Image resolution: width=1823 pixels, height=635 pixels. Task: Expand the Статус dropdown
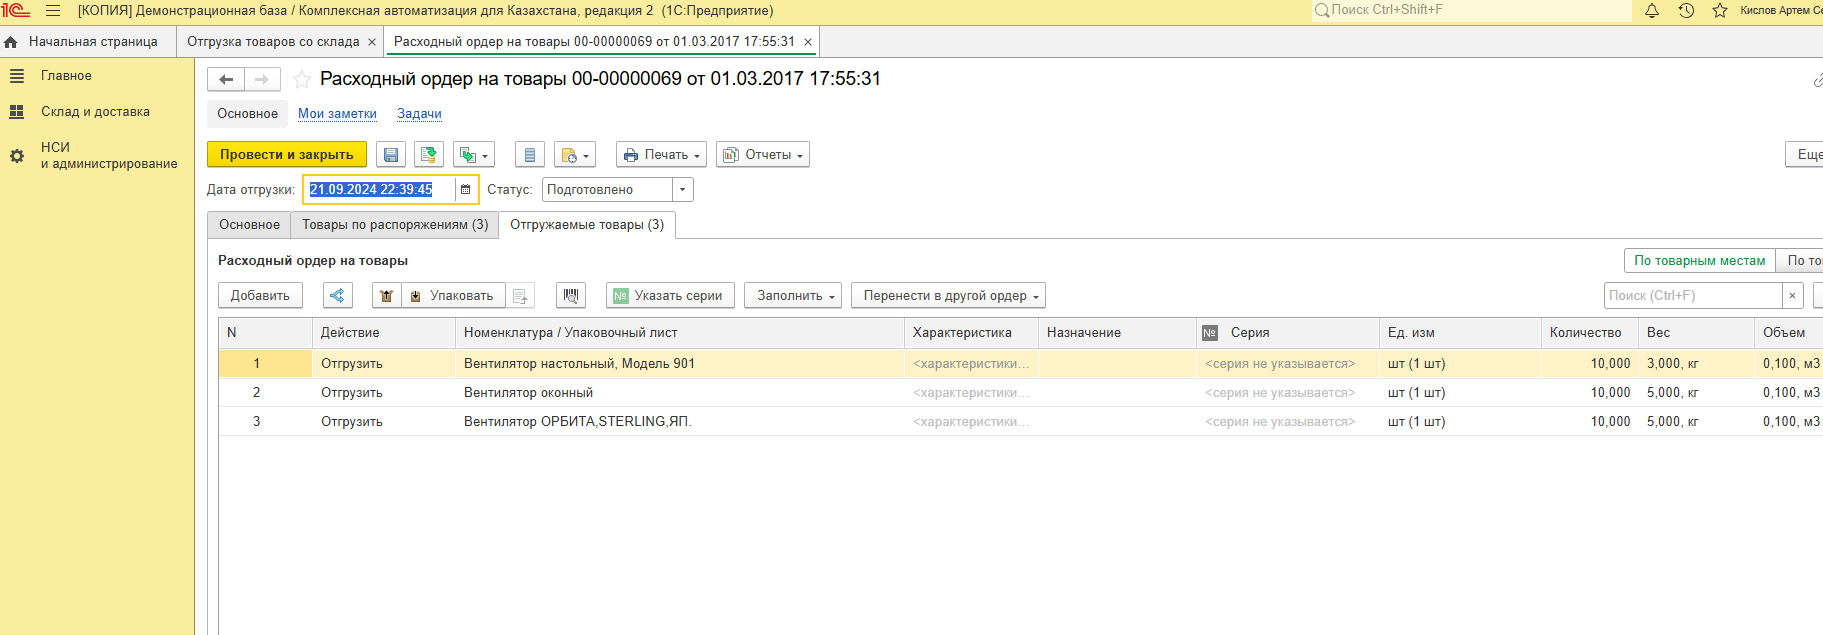682,190
